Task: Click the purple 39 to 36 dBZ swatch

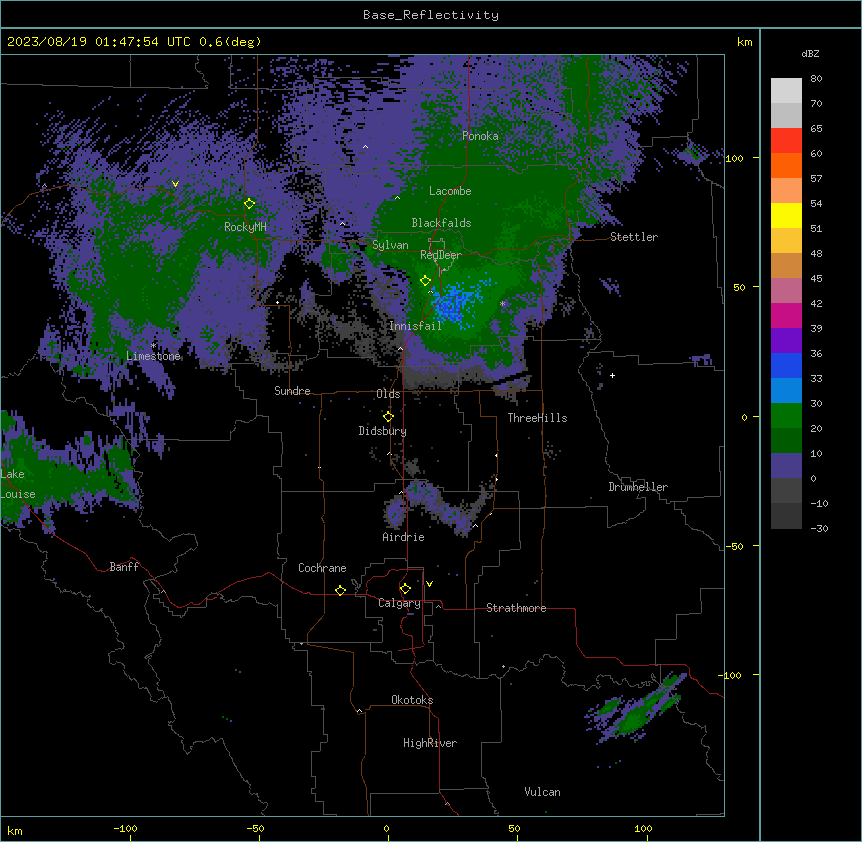Action: click(x=786, y=341)
